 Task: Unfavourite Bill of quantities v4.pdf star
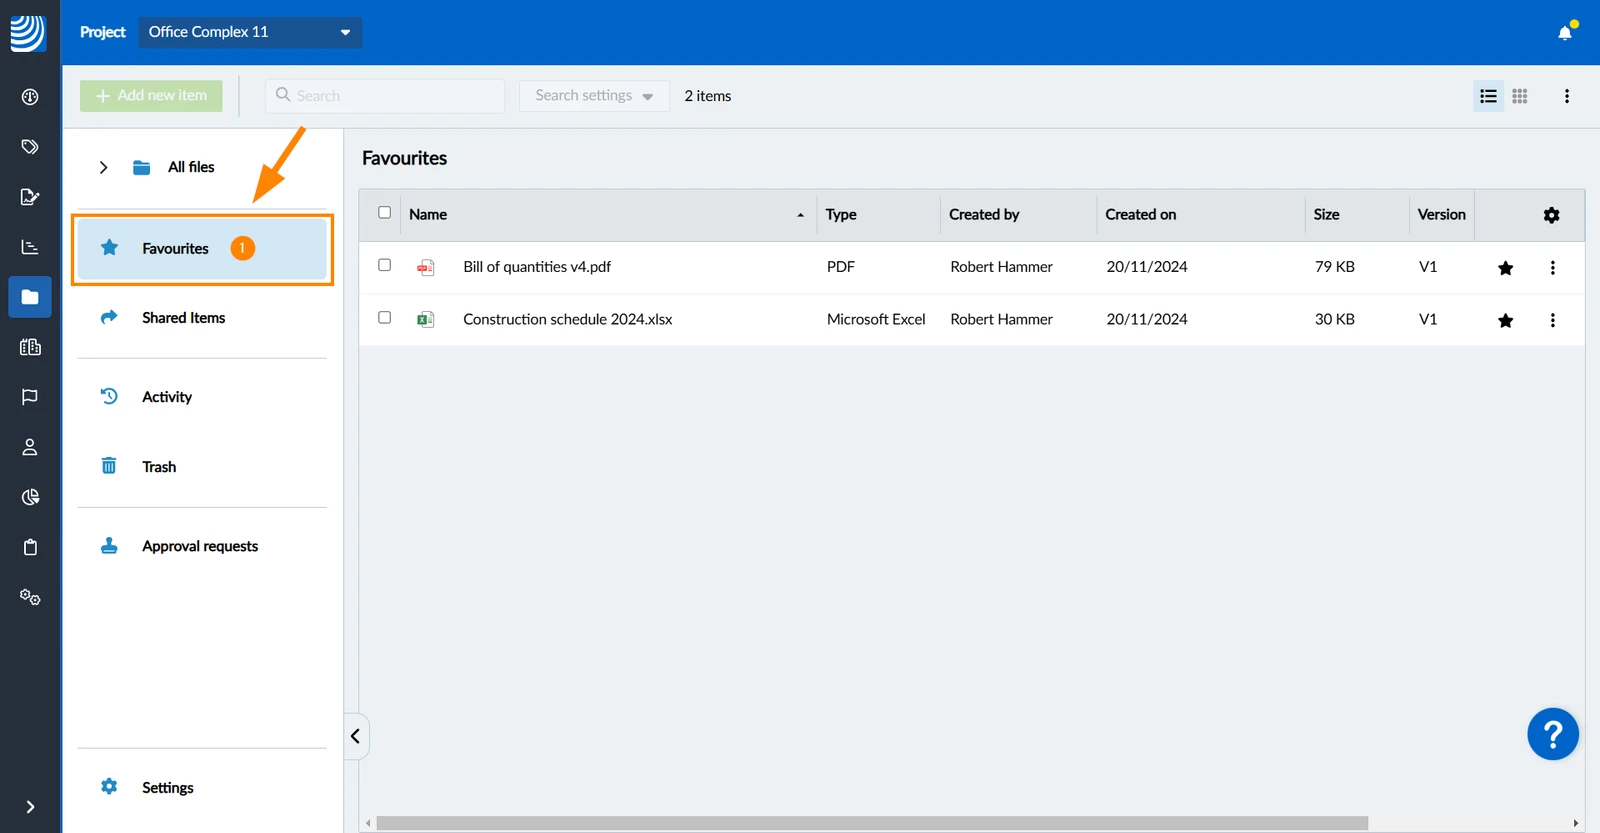(x=1505, y=268)
